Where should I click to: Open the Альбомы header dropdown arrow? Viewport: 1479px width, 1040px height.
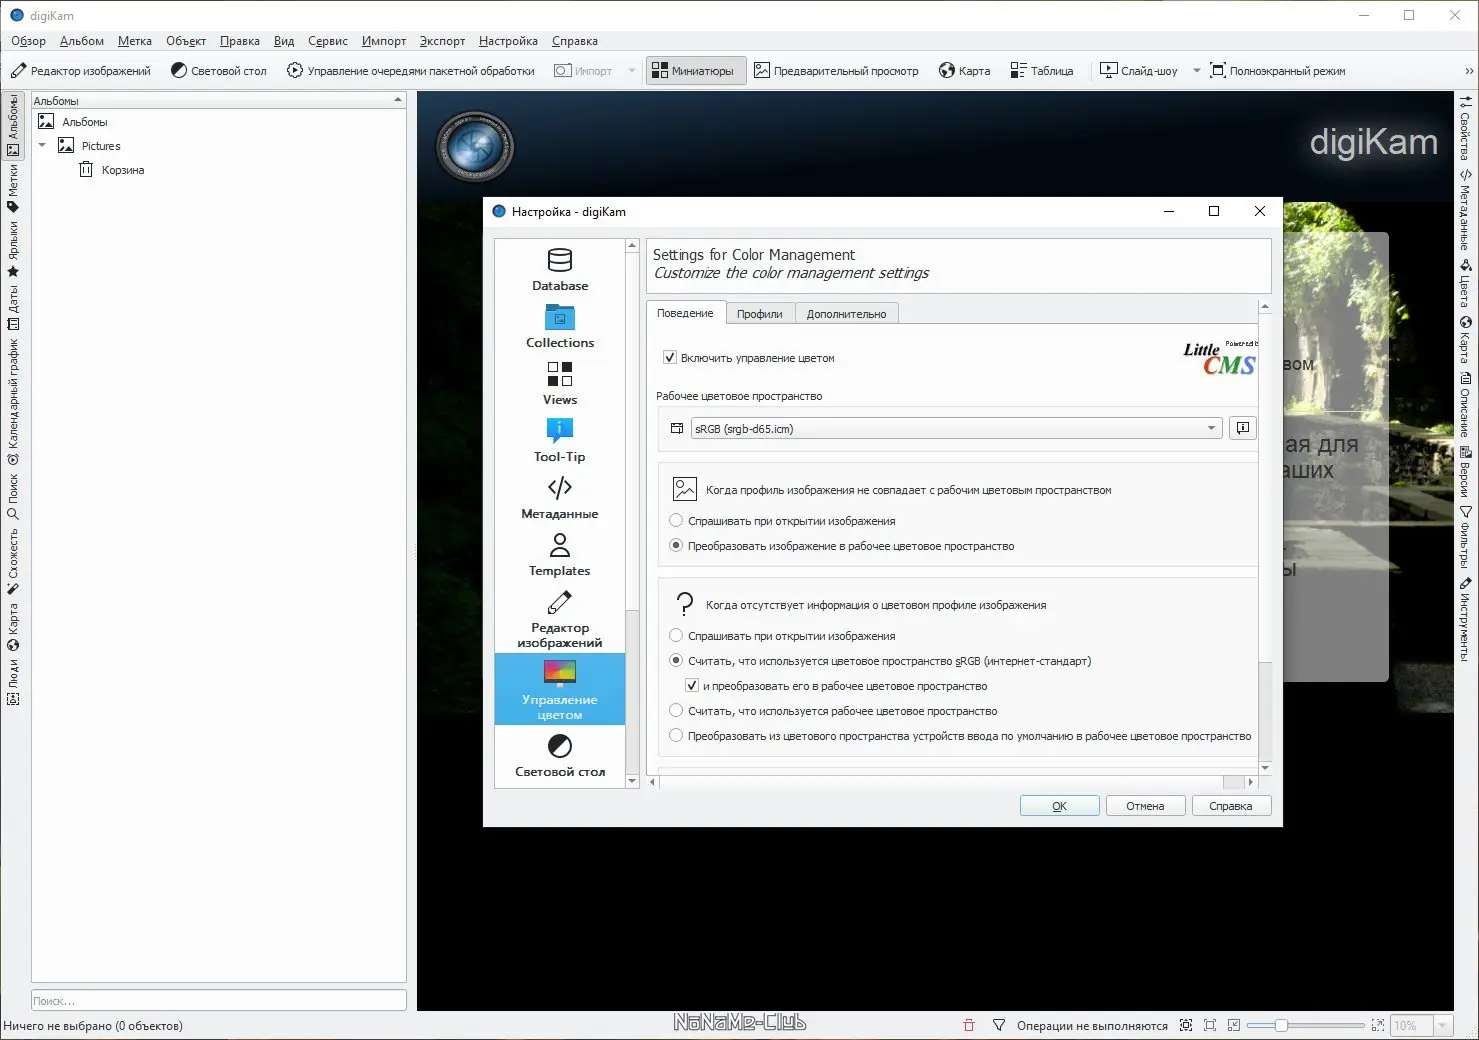point(398,100)
